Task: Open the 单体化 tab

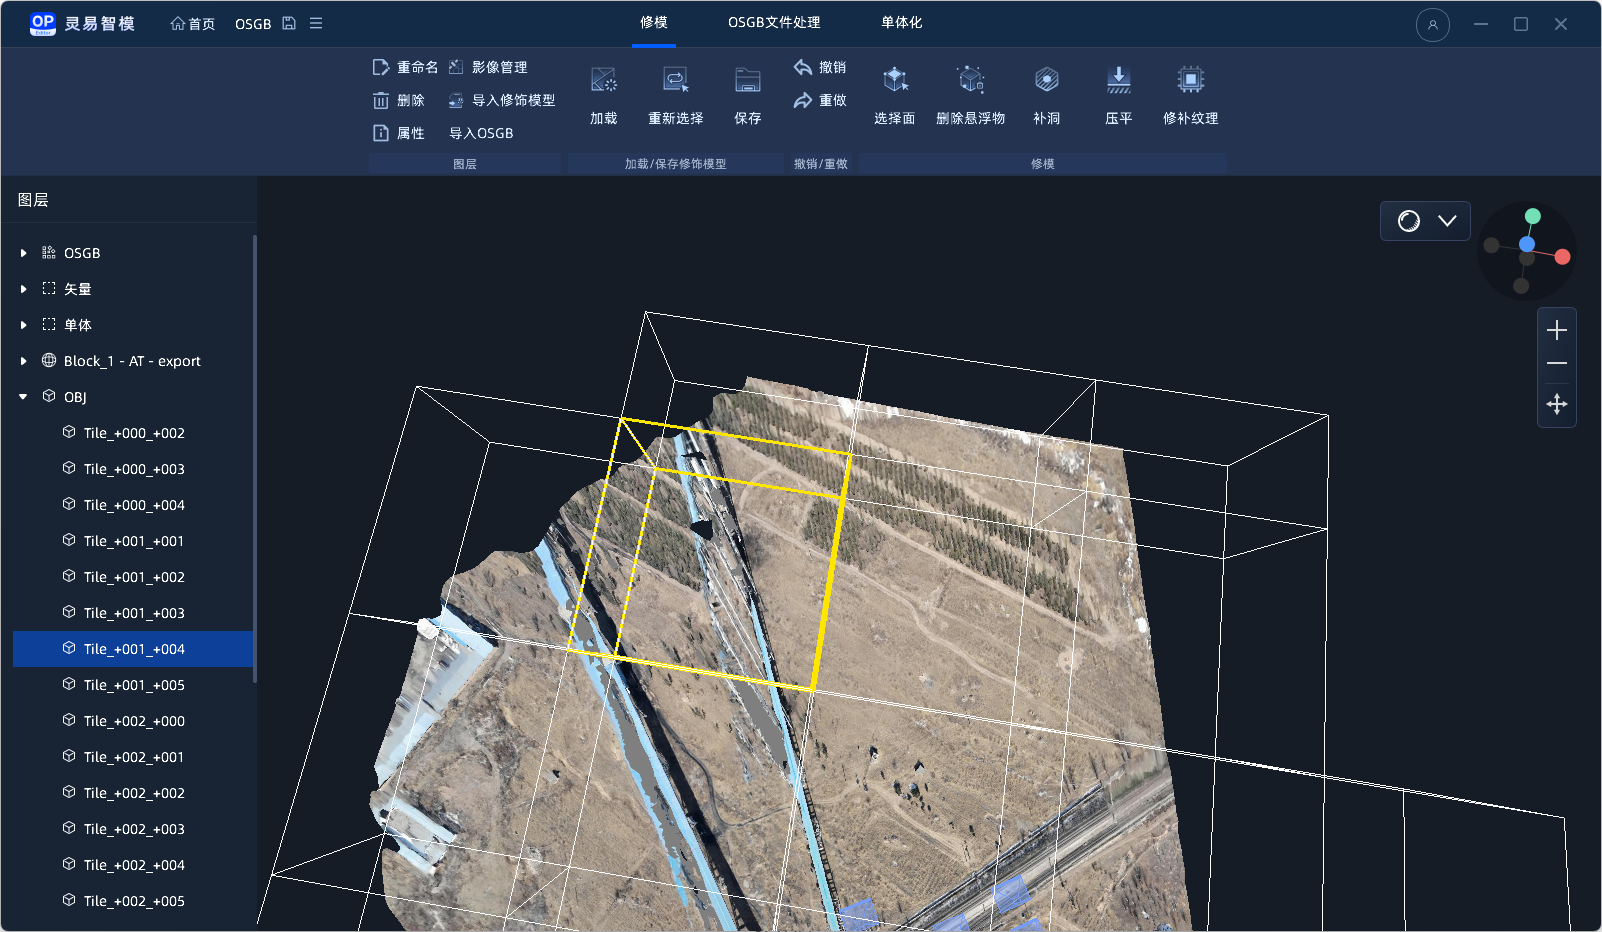Action: click(x=901, y=23)
